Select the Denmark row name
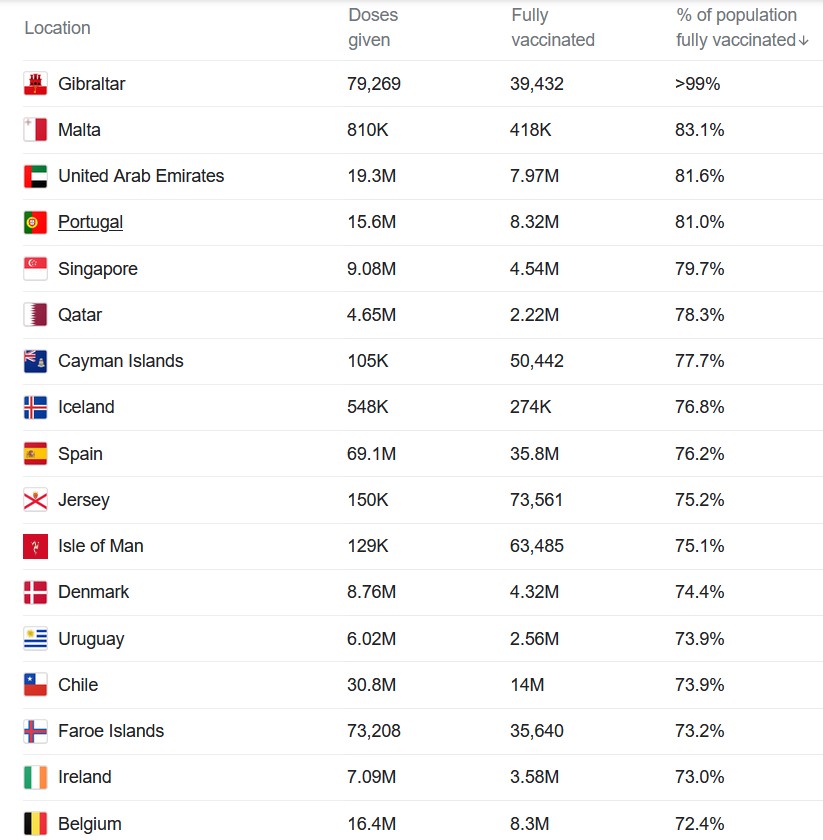The height and width of the screenshot is (840, 823). (x=93, y=592)
